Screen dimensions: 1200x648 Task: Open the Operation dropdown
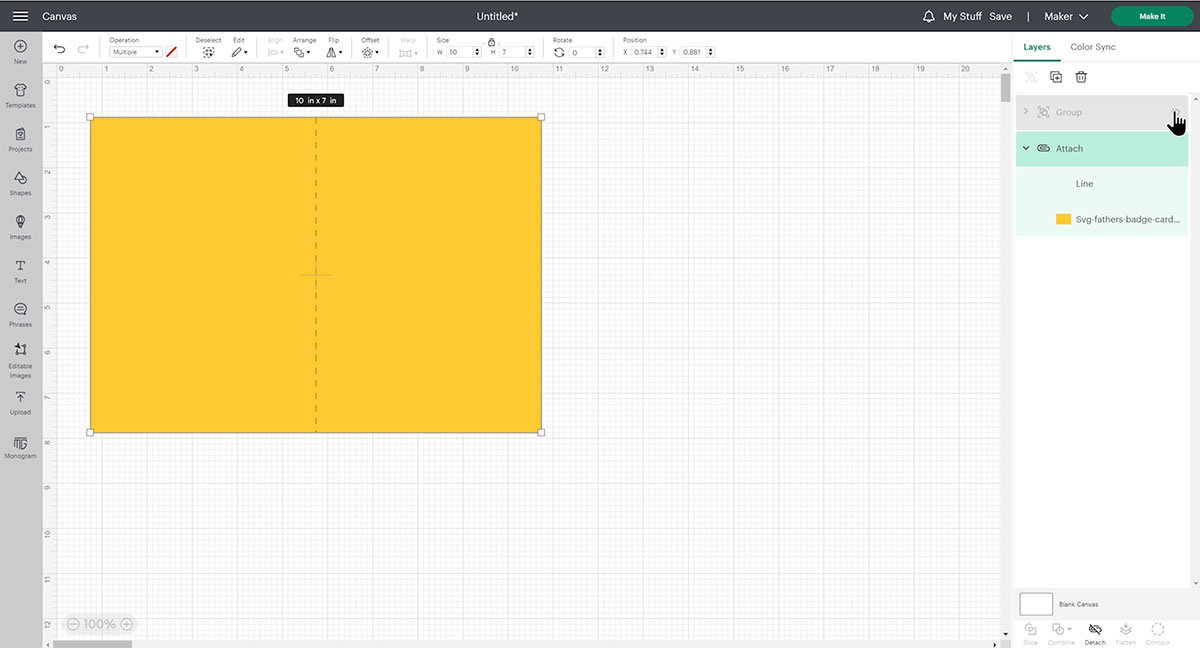(136, 52)
